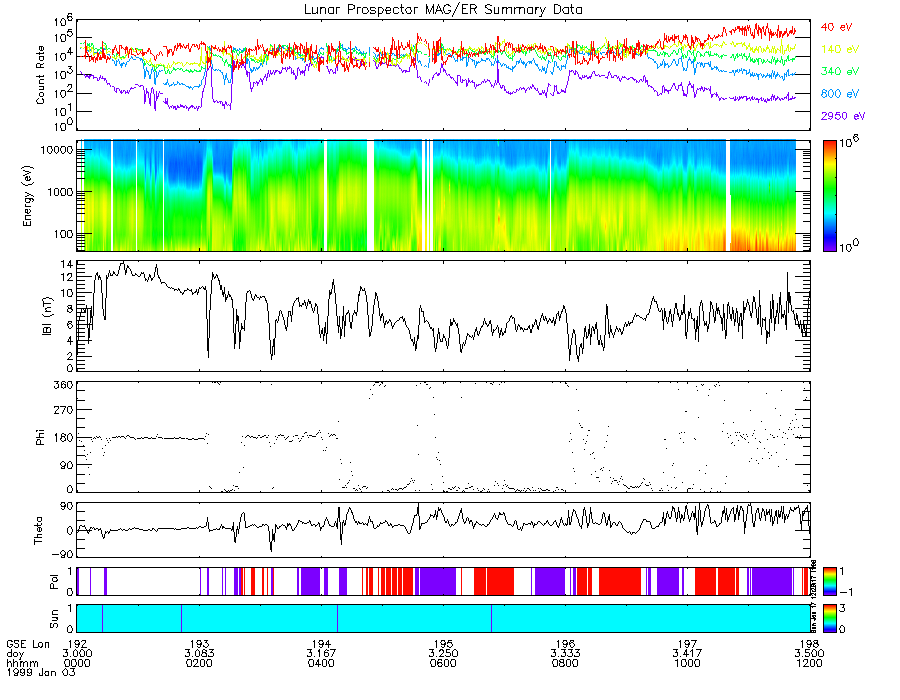Click day-of-year value '3.333'

565,654
